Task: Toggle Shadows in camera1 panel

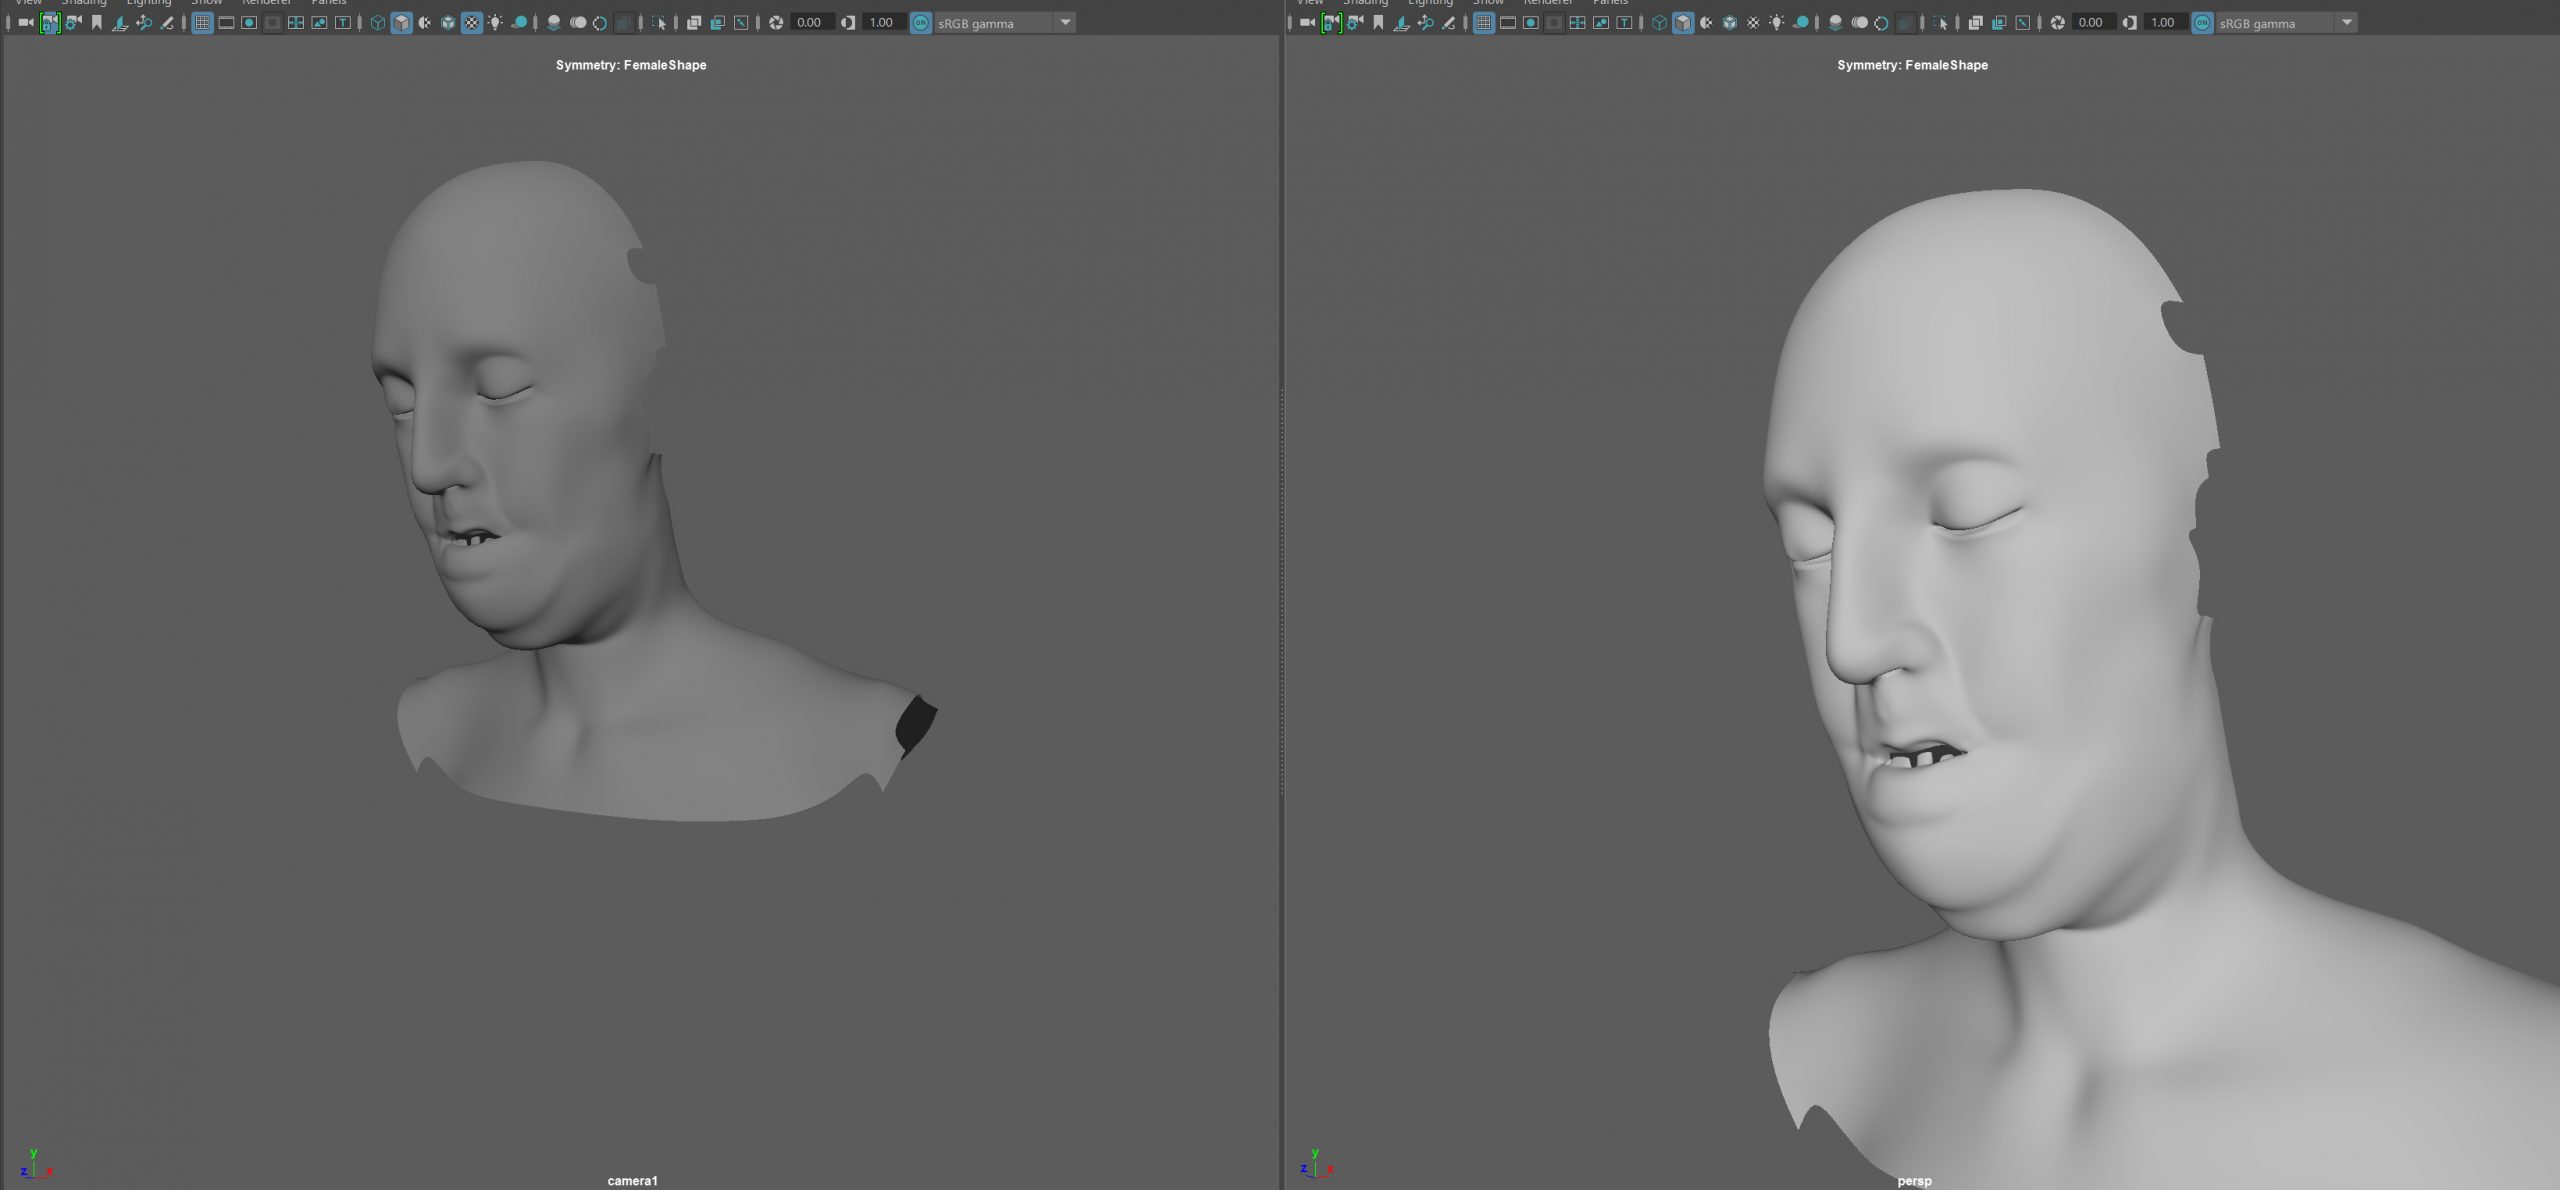Action: [x=519, y=22]
